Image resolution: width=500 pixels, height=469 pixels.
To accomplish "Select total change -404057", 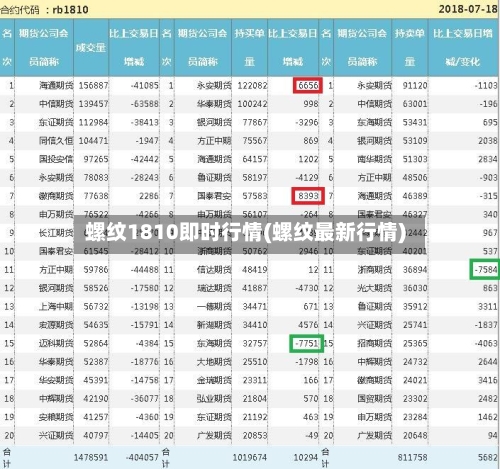I will [x=142, y=457].
